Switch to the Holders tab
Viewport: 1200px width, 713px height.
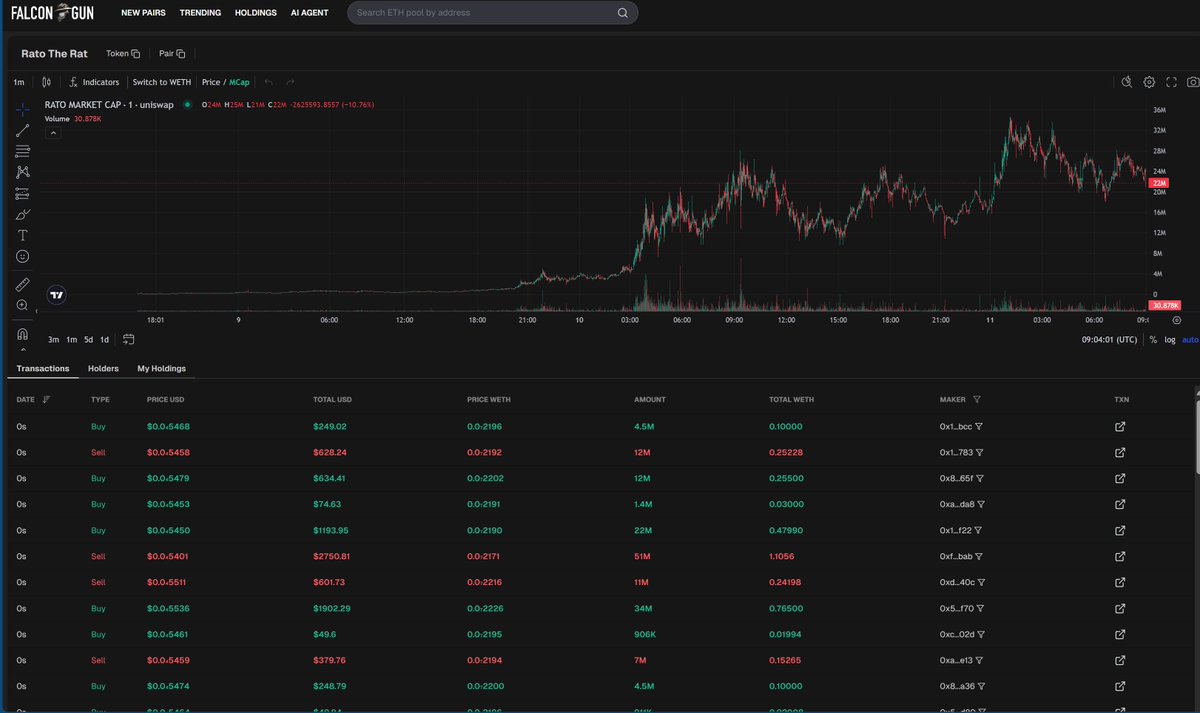[103, 368]
